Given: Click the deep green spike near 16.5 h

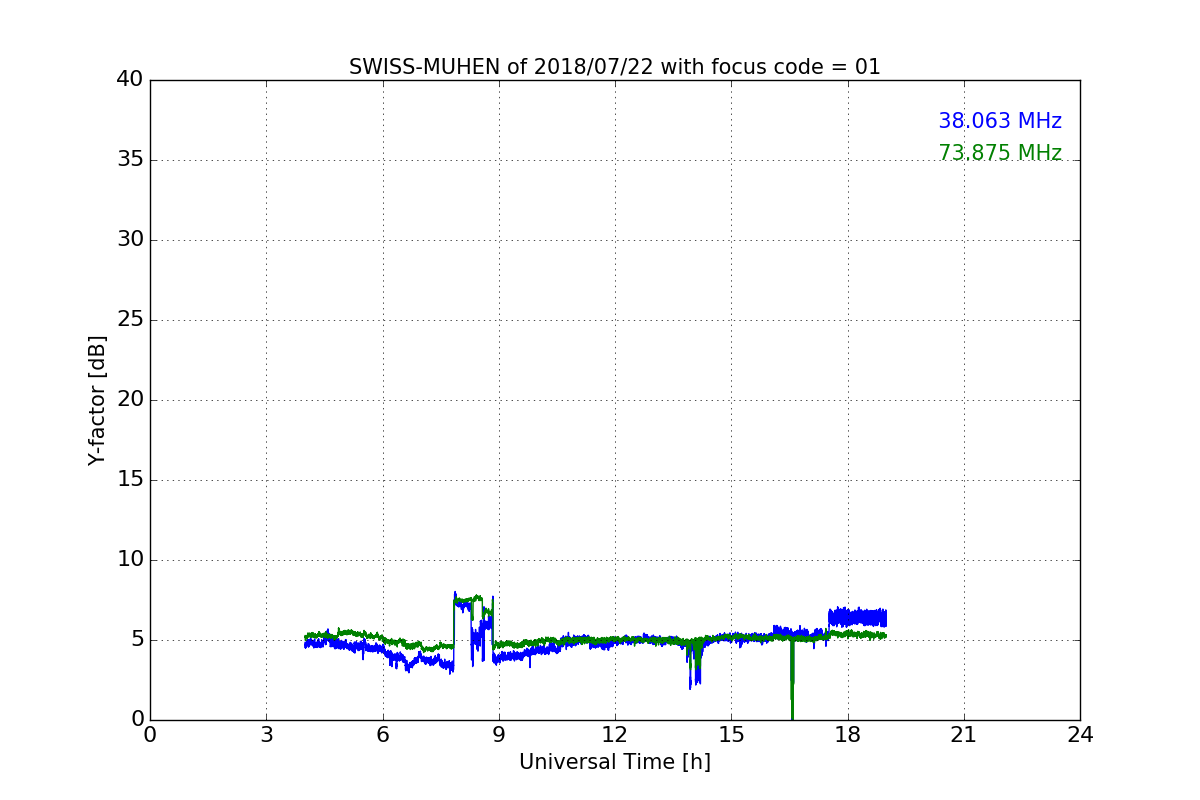Looking at the screenshot, I should pos(792,680).
